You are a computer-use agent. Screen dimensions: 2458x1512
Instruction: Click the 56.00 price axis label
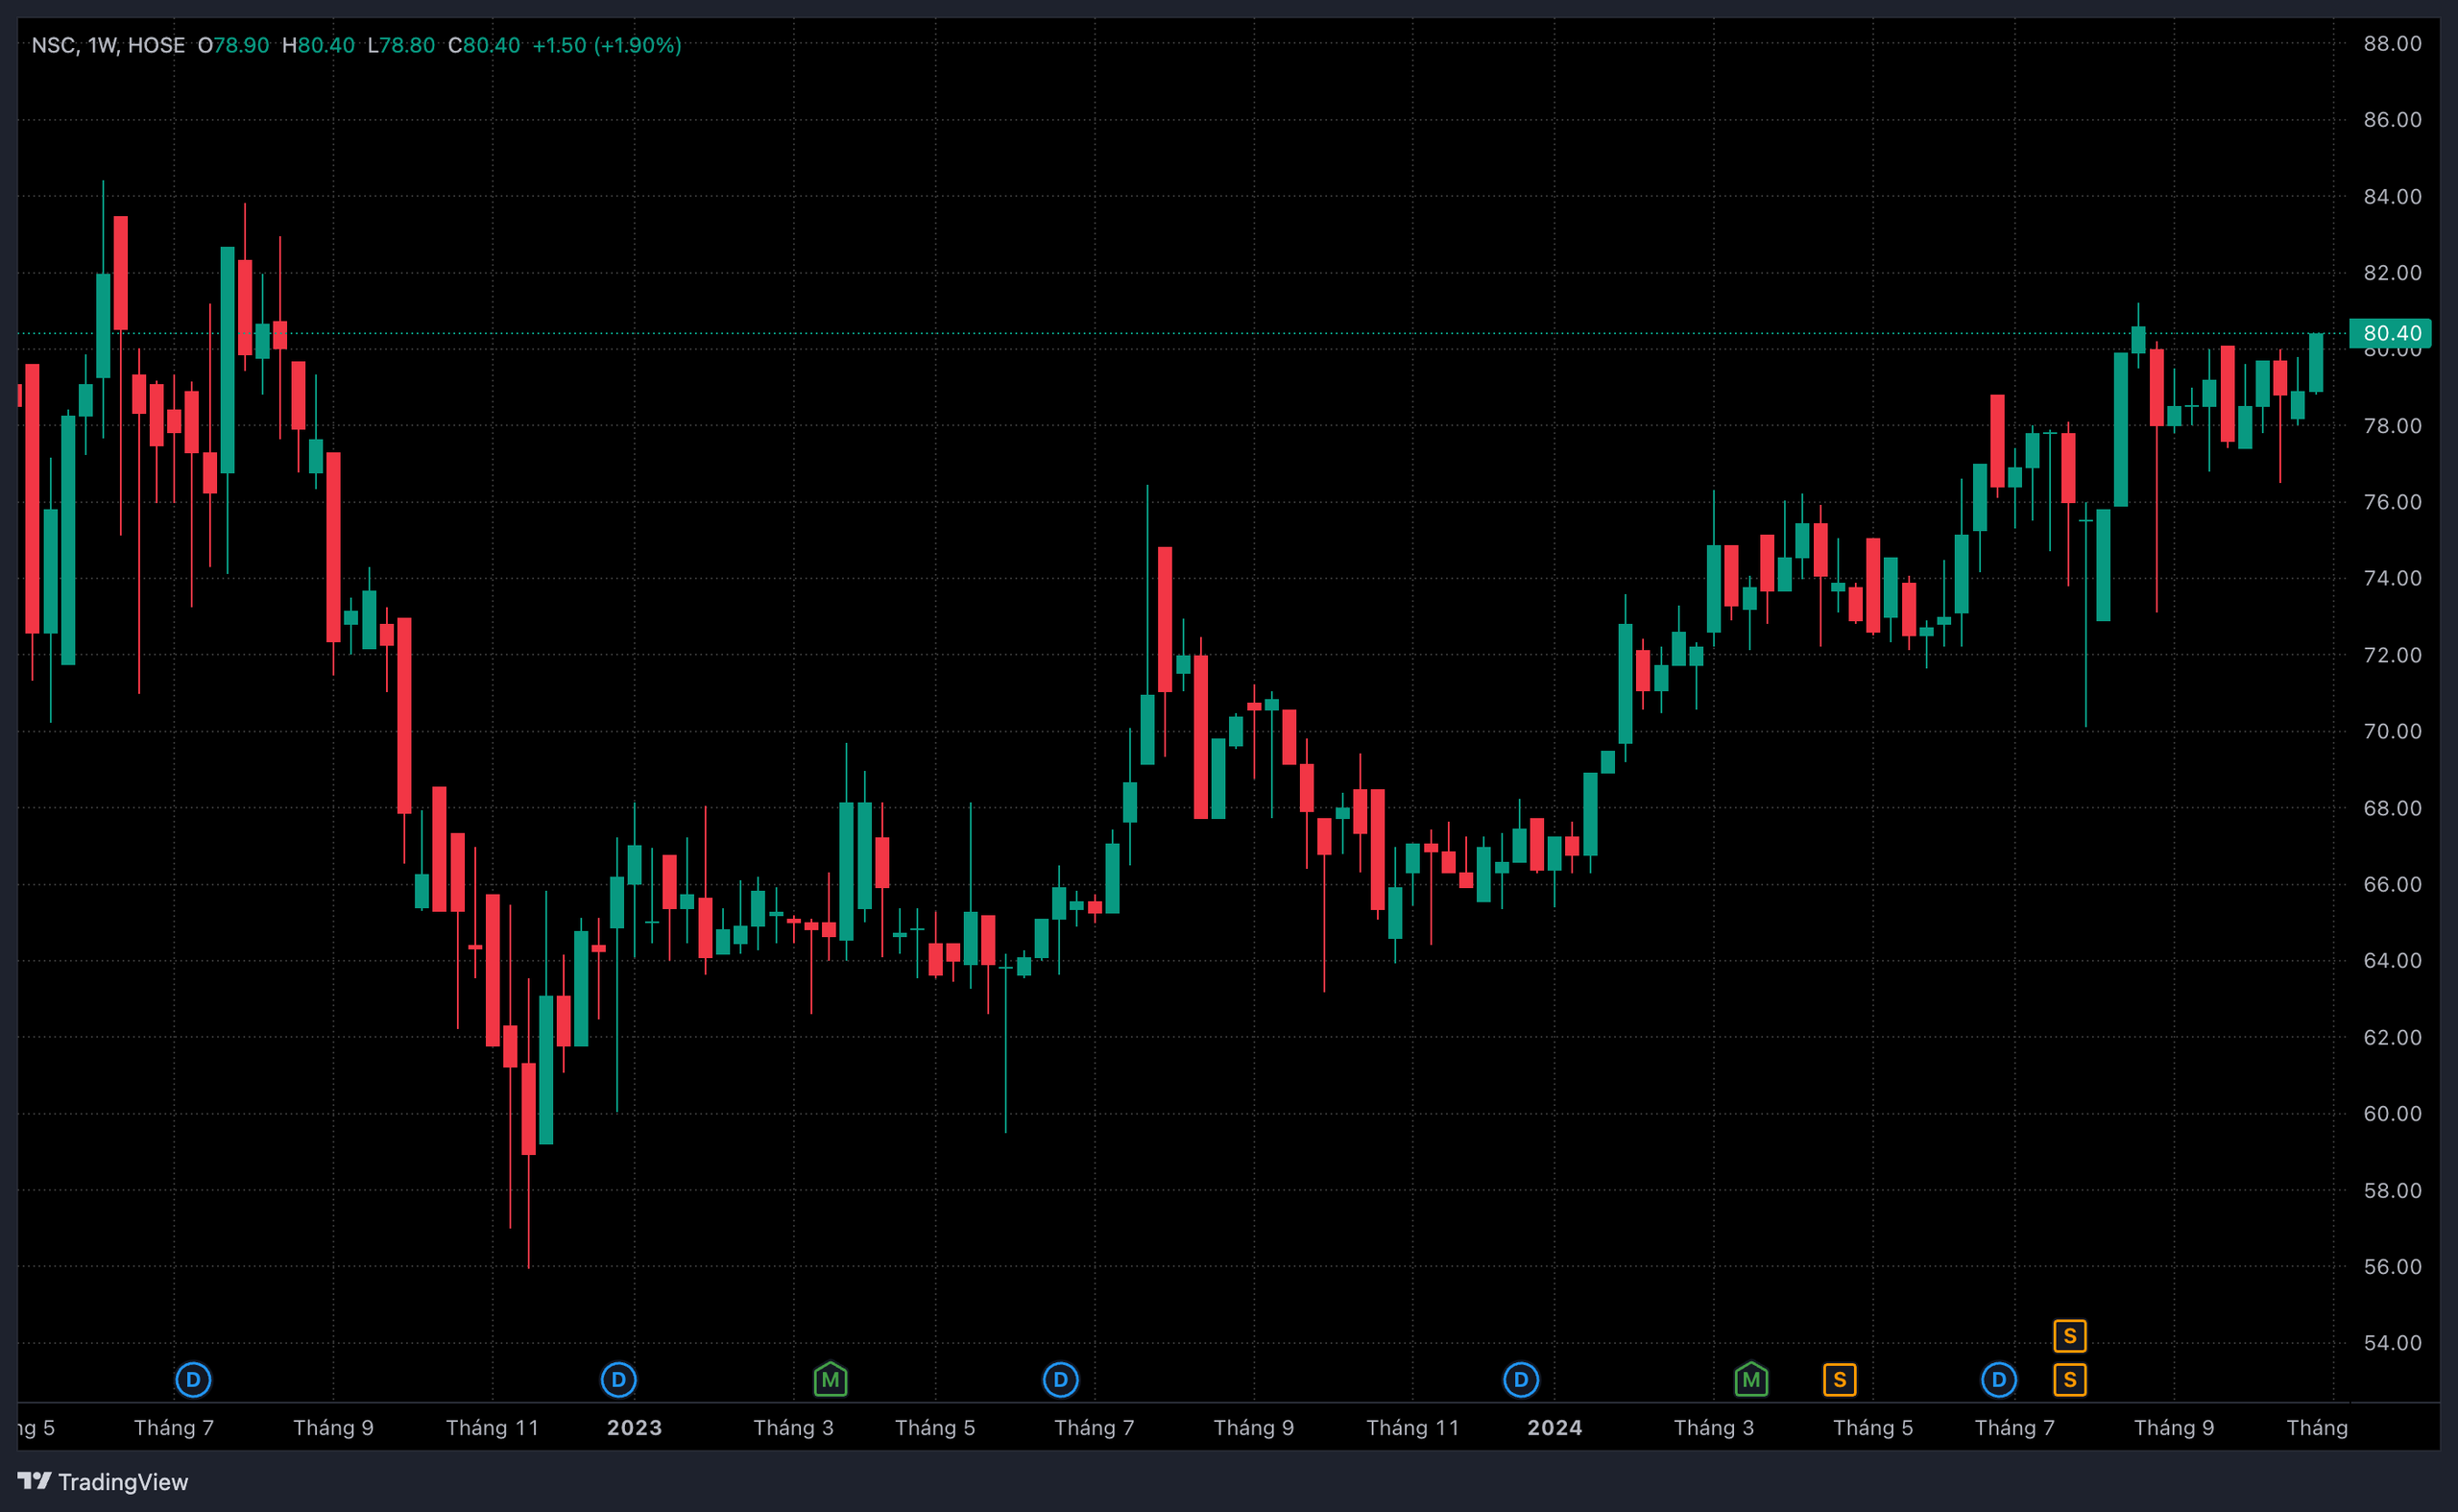(x=2392, y=1265)
